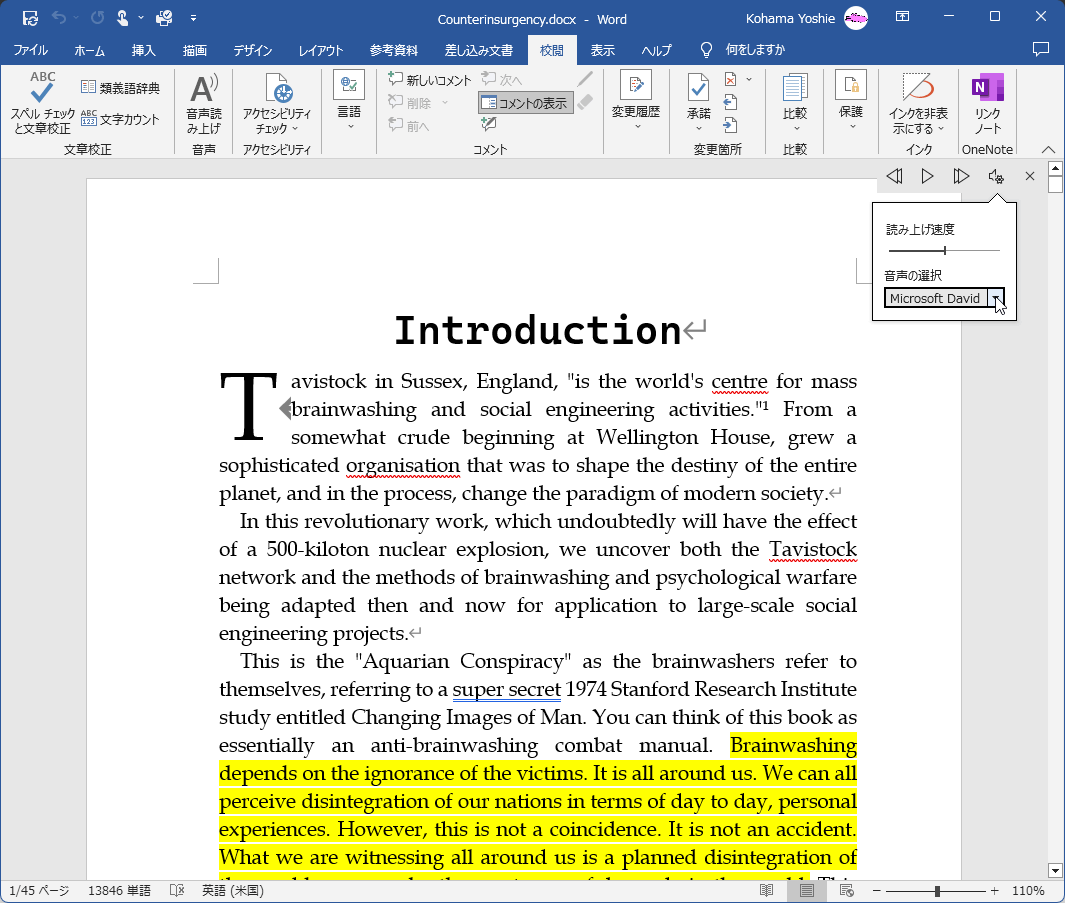Screen dimensions: 1065x903
Task: Toggle the コメントの表示 button
Action: tap(526, 102)
